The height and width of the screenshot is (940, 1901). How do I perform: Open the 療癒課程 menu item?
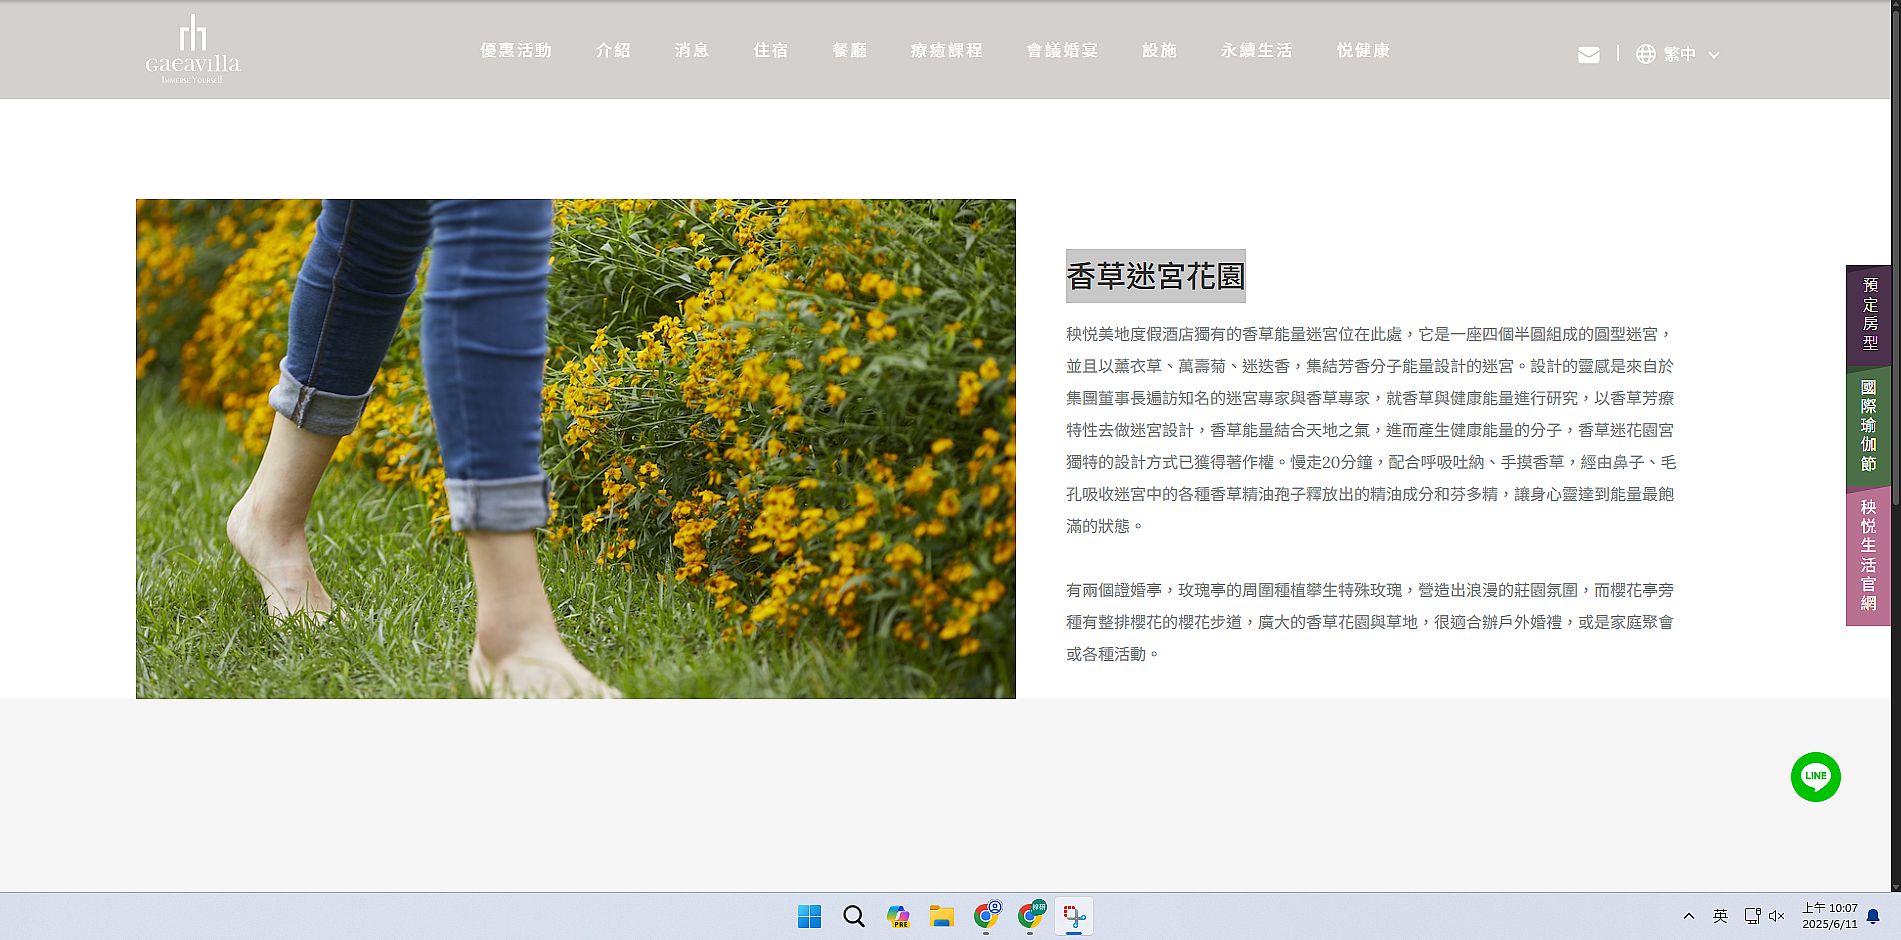(946, 50)
